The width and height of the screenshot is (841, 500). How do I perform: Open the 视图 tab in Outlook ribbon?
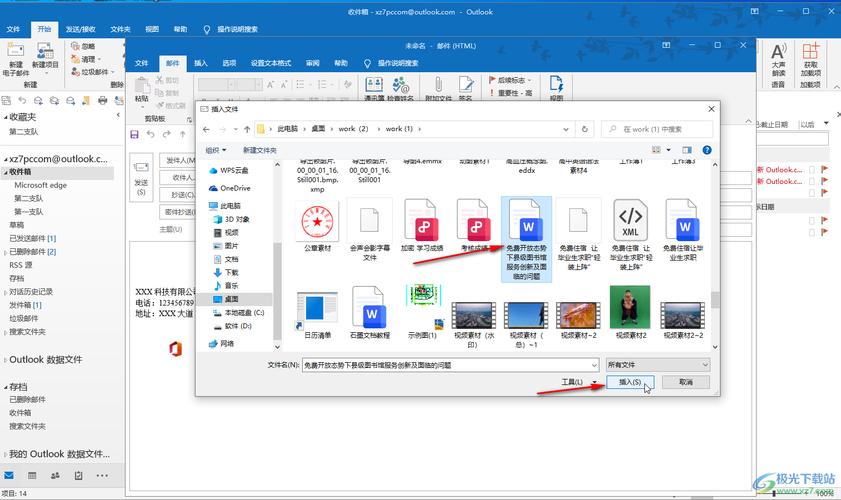pyautogui.click(x=152, y=29)
